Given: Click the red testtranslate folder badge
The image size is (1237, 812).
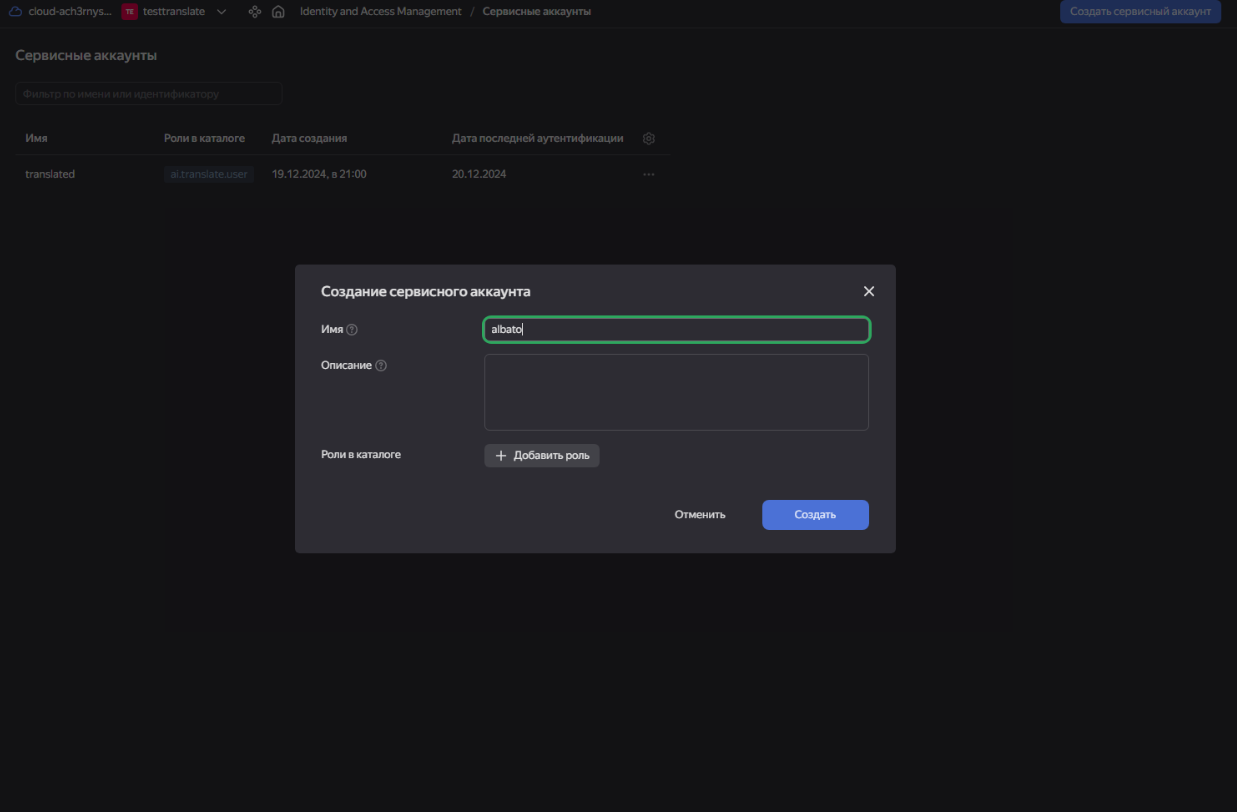Looking at the screenshot, I should [x=129, y=12].
